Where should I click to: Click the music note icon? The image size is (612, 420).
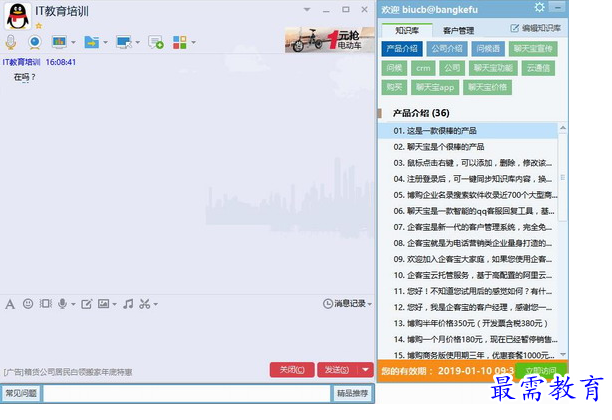pyautogui.click(x=128, y=304)
